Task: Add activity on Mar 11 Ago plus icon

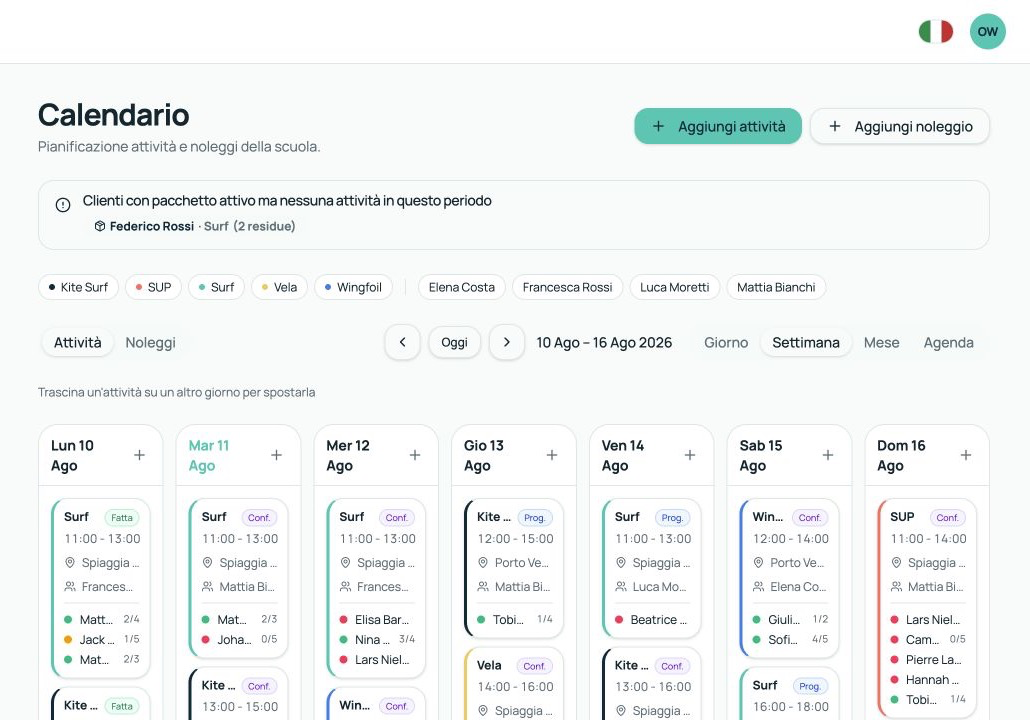Action: (x=277, y=455)
